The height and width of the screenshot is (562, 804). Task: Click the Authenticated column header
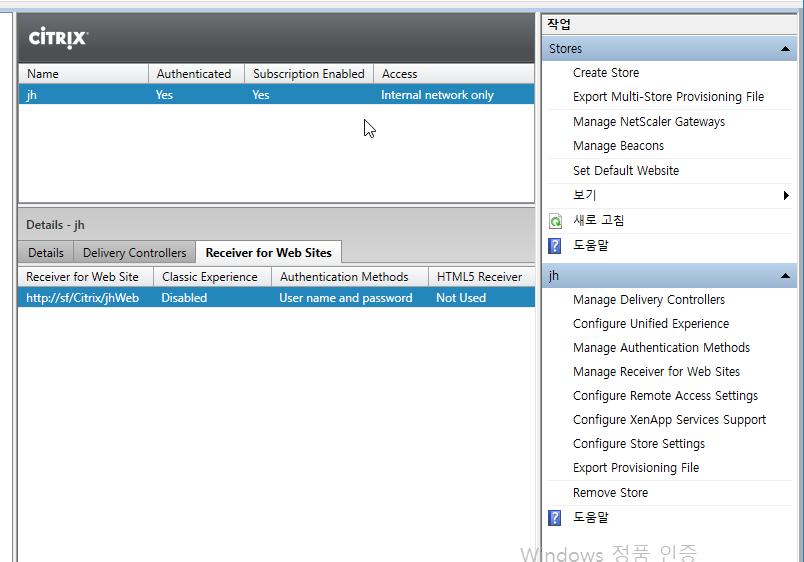[196, 74]
